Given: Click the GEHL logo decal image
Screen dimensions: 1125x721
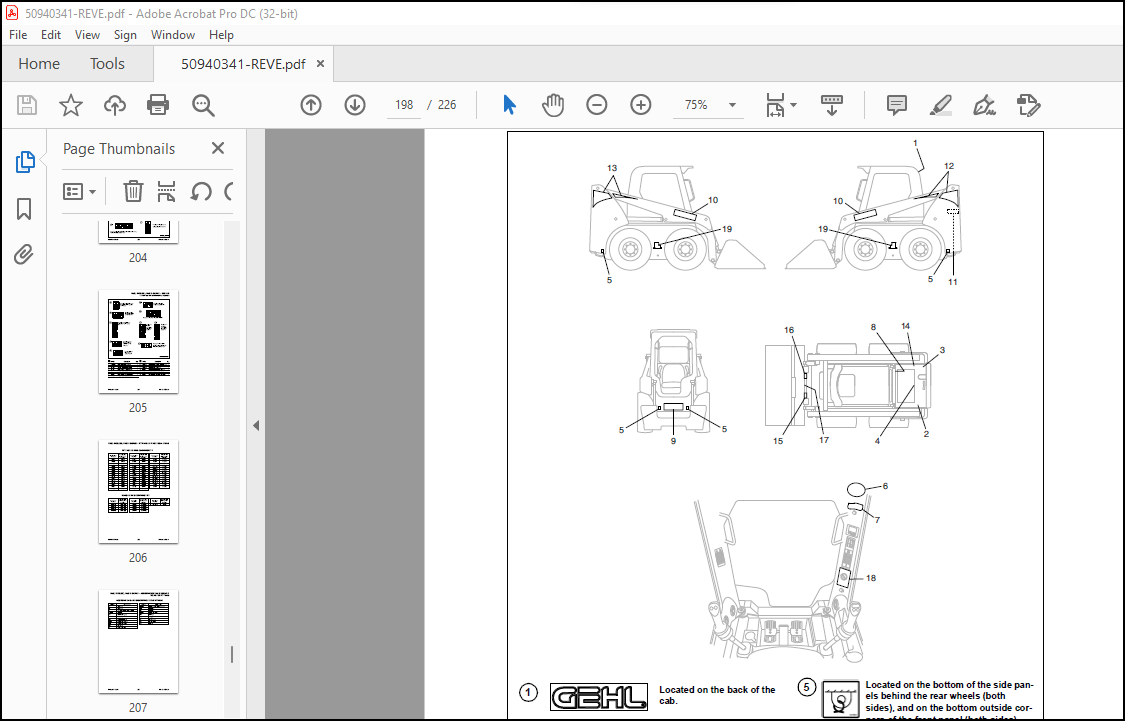Looking at the screenshot, I should tap(598, 697).
